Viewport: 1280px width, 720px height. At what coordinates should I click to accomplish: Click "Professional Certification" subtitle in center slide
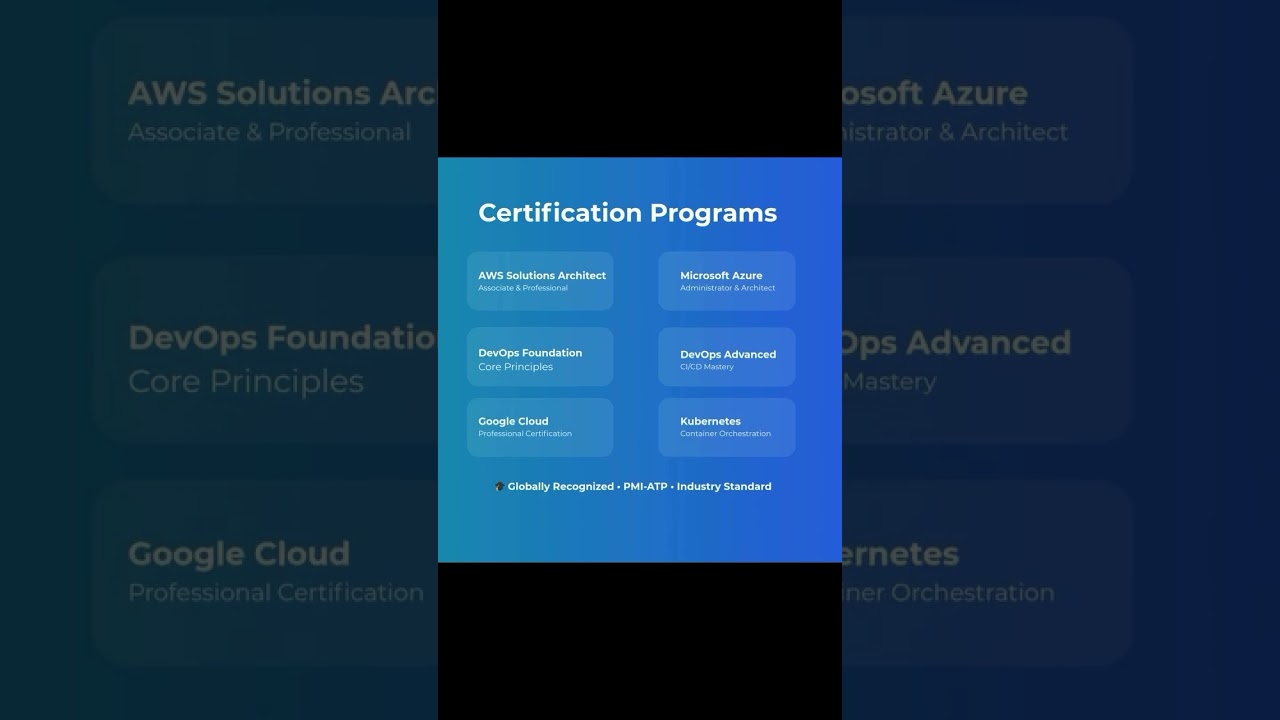pyautogui.click(x=525, y=434)
